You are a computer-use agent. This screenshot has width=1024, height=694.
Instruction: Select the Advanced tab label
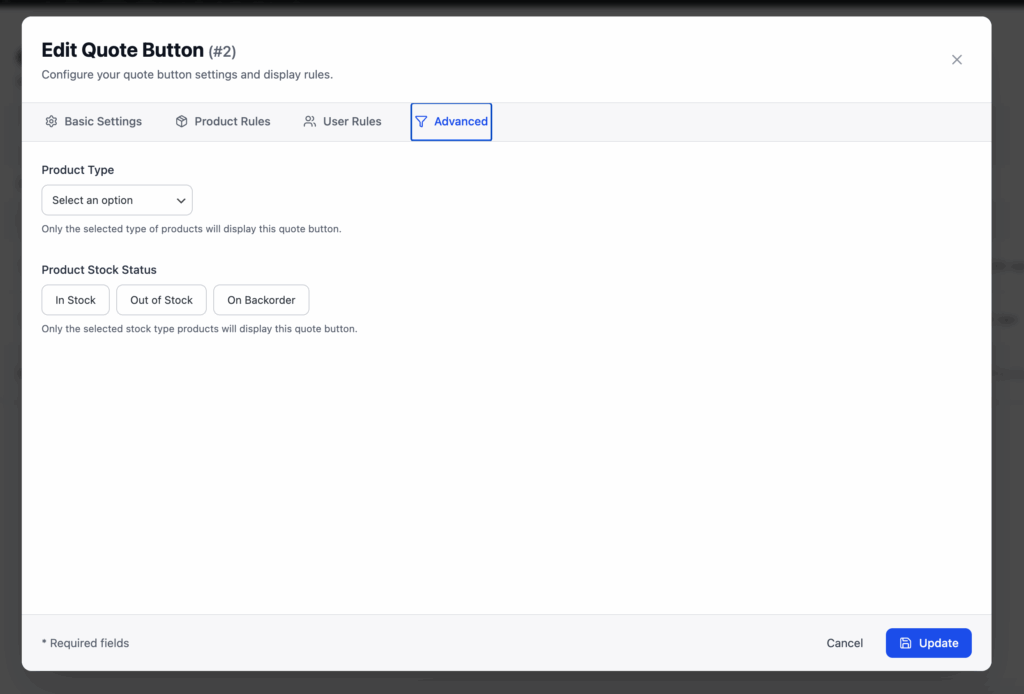click(x=461, y=122)
